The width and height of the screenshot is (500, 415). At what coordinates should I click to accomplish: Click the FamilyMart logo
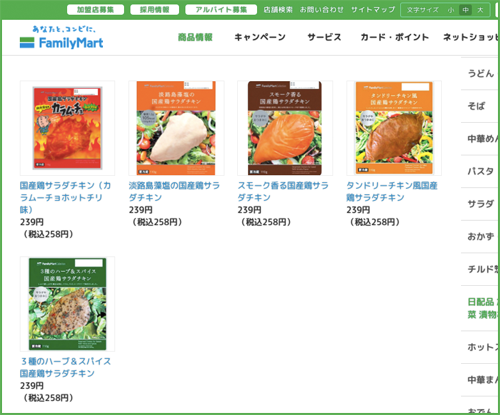(62, 37)
